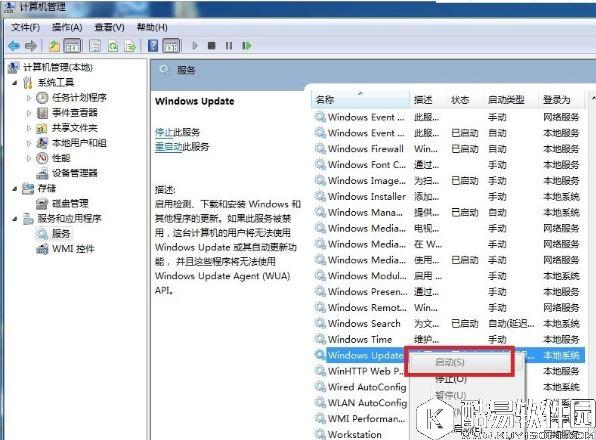
Task: Open 磁盘管理 in the tree
Action: (x=70, y=203)
